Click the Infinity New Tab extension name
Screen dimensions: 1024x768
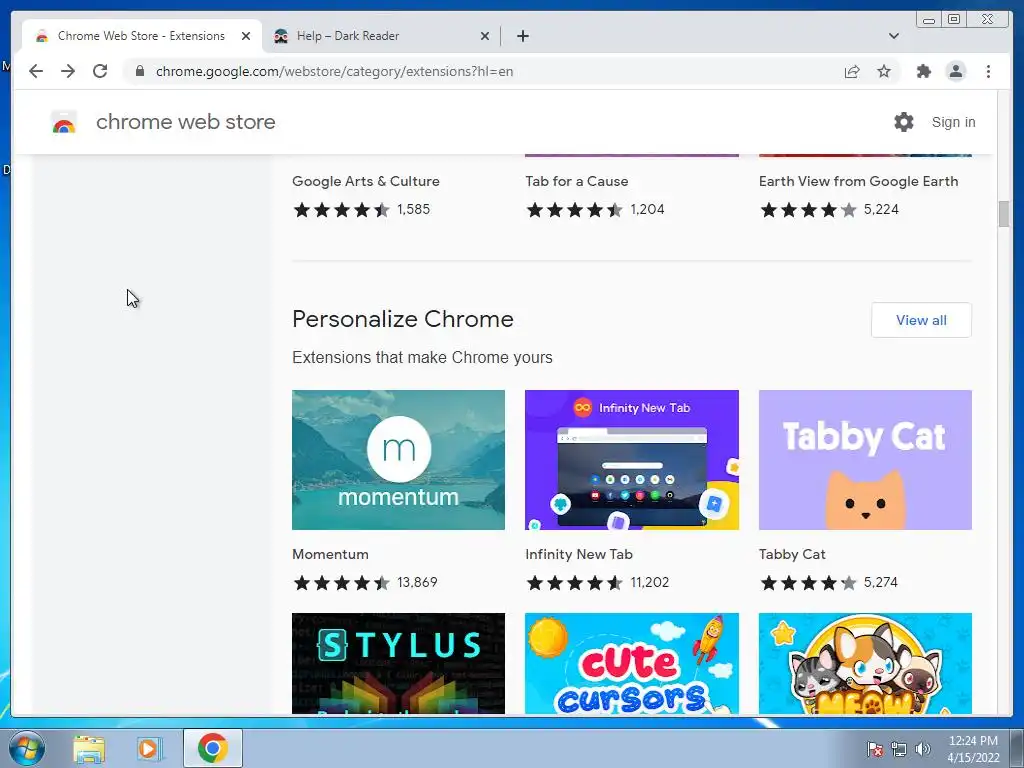click(x=579, y=554)
